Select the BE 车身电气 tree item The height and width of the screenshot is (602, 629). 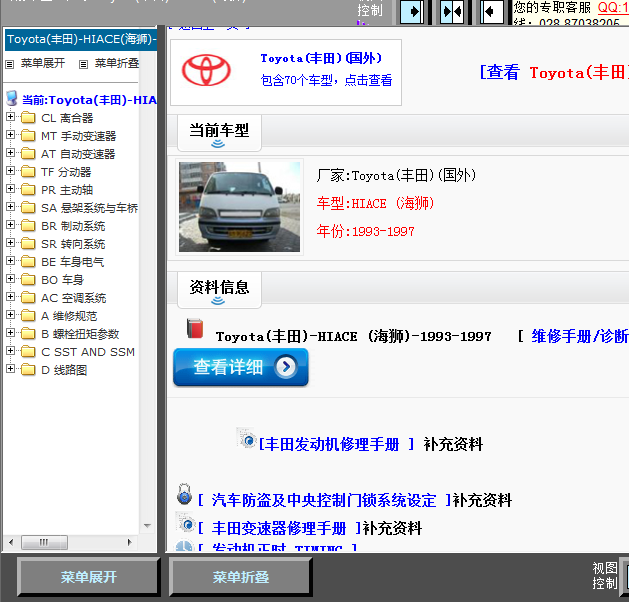click(73, 262)
